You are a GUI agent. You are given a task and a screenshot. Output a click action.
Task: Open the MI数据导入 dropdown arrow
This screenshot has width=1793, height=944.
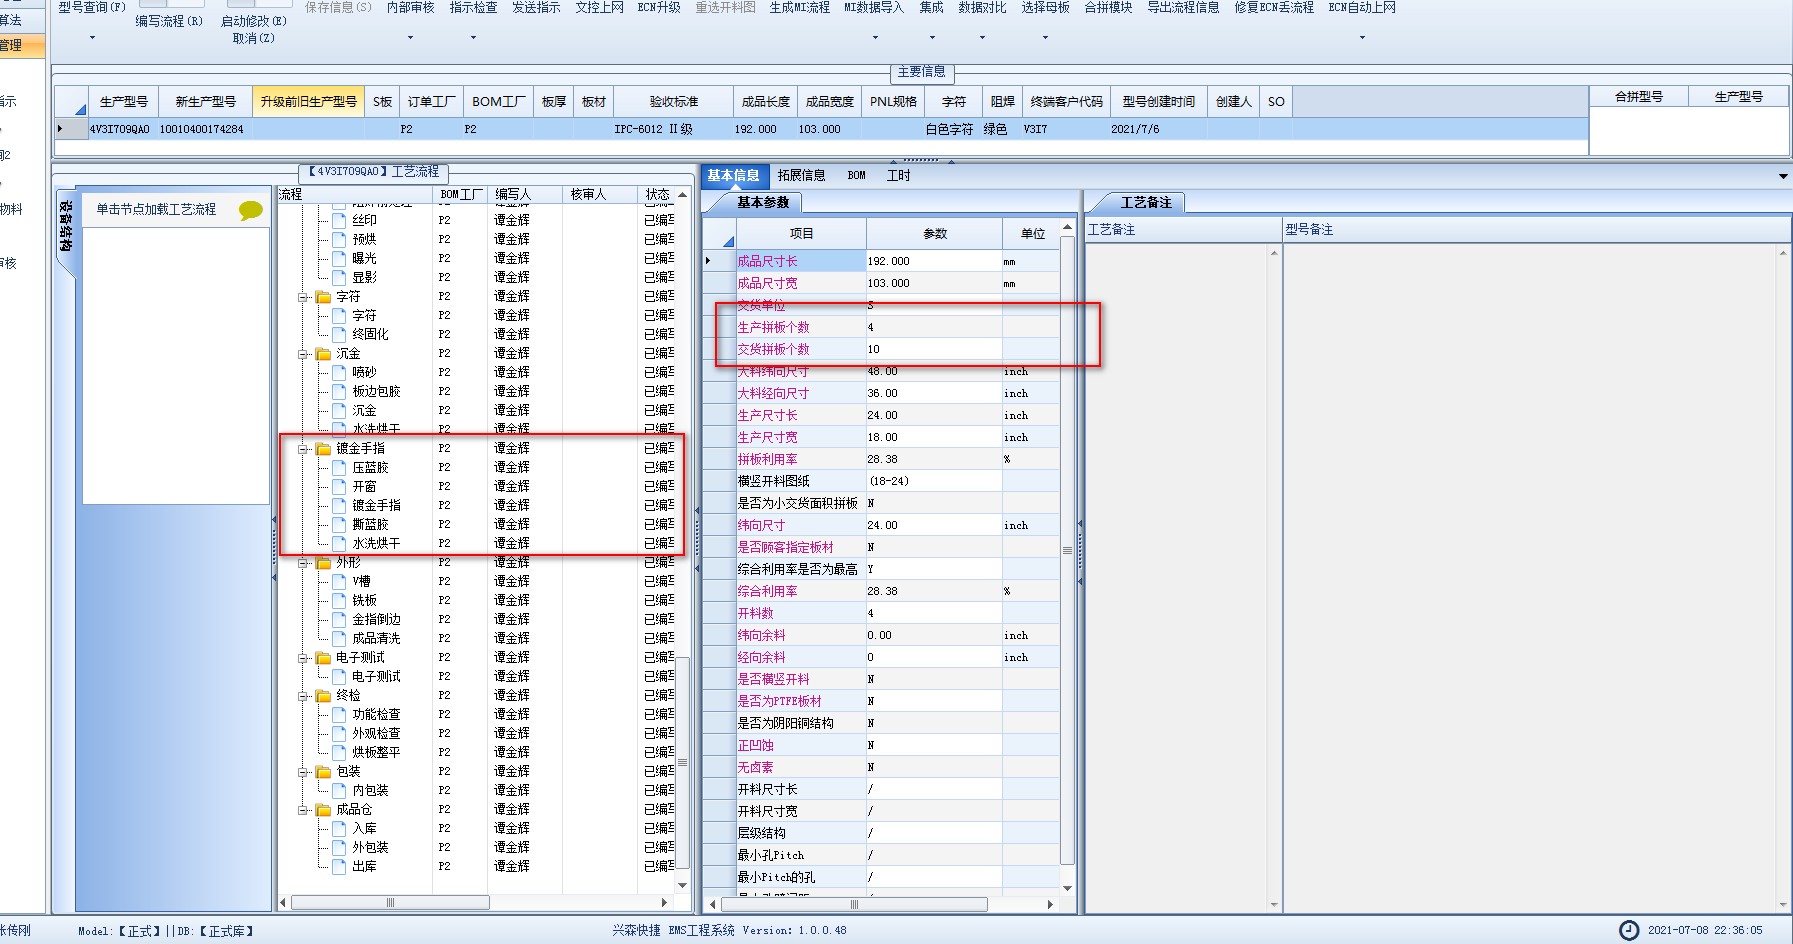pyautogui.click(x=874, y=38)
